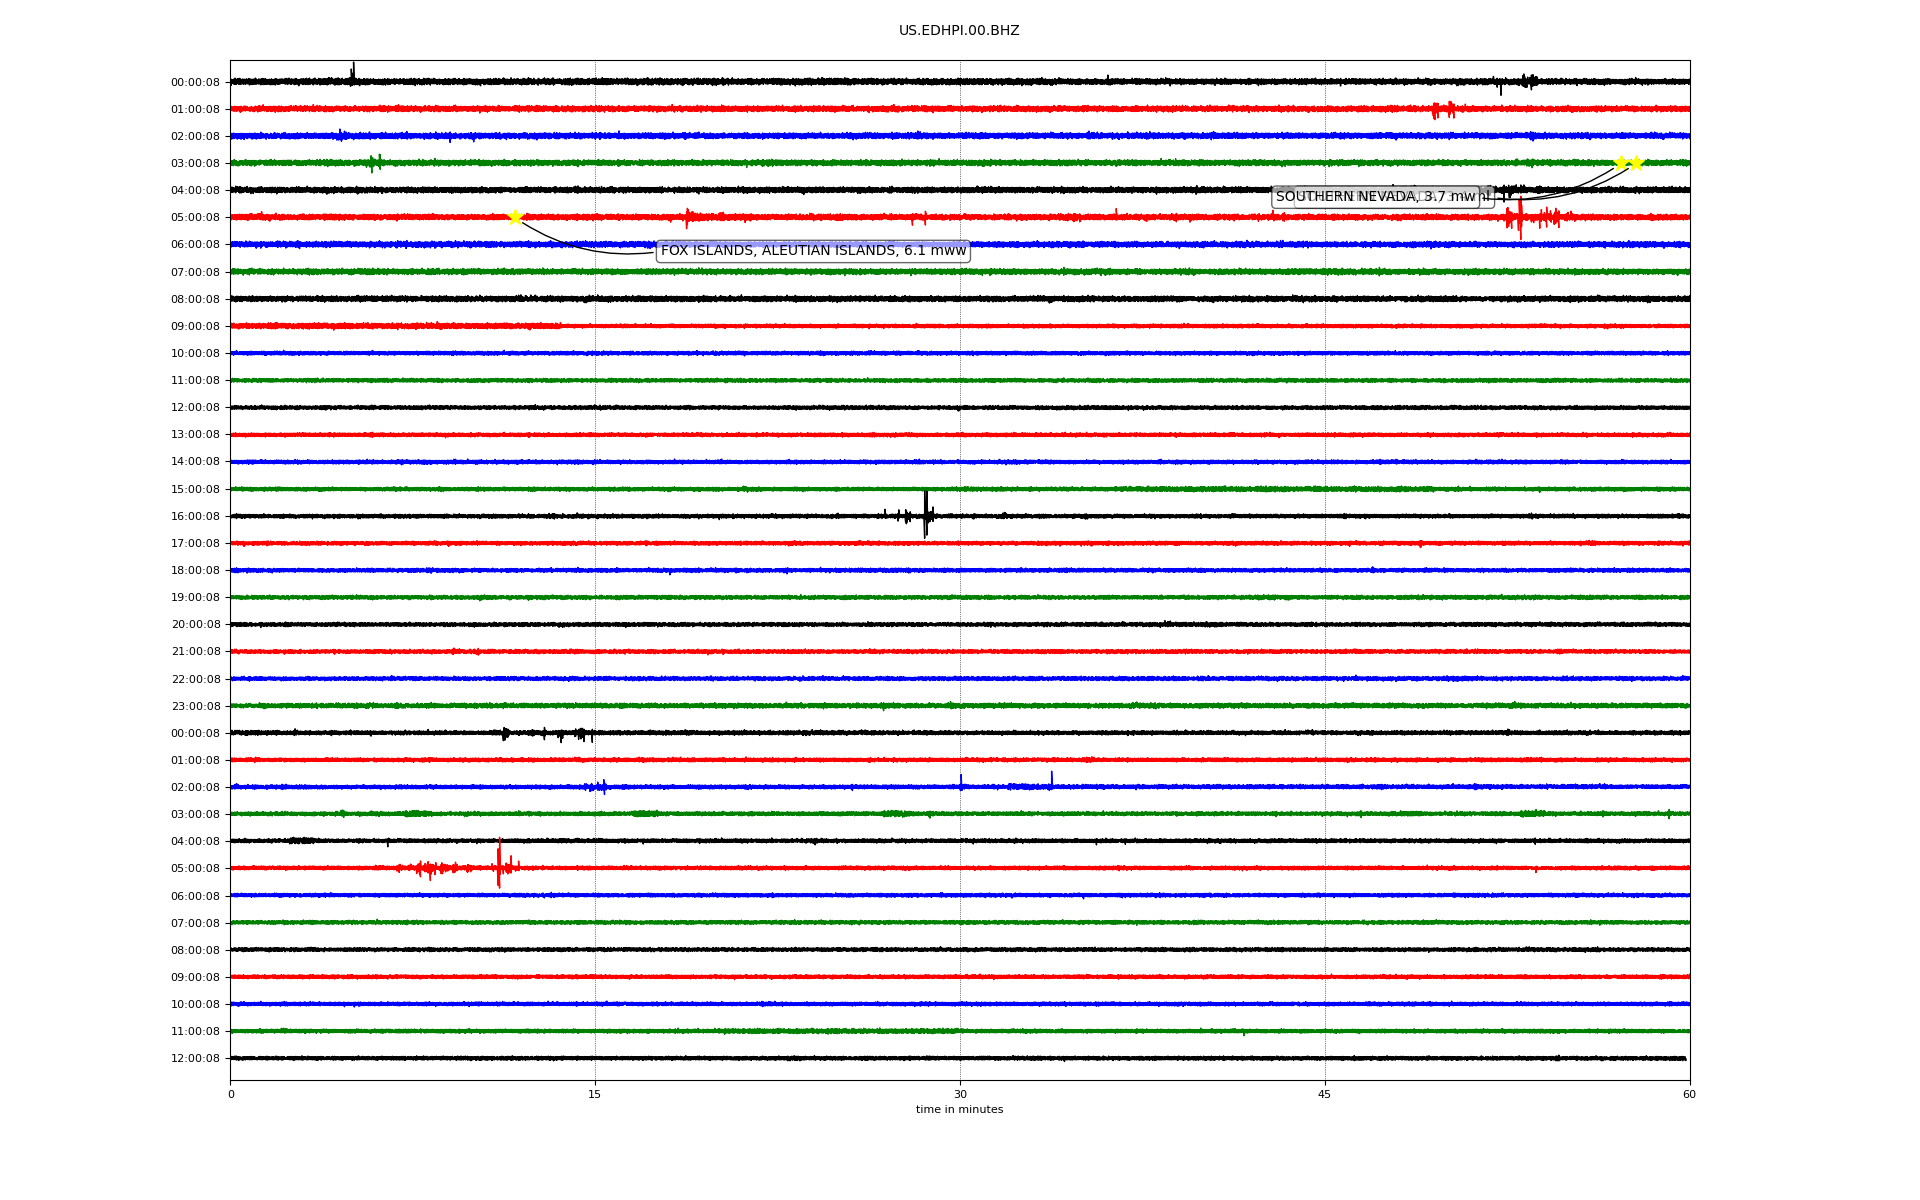Viewport: 1920px width, 1200px height.
Task: Click the 20:00:08 time label
Action: click(x=195, y=625)
